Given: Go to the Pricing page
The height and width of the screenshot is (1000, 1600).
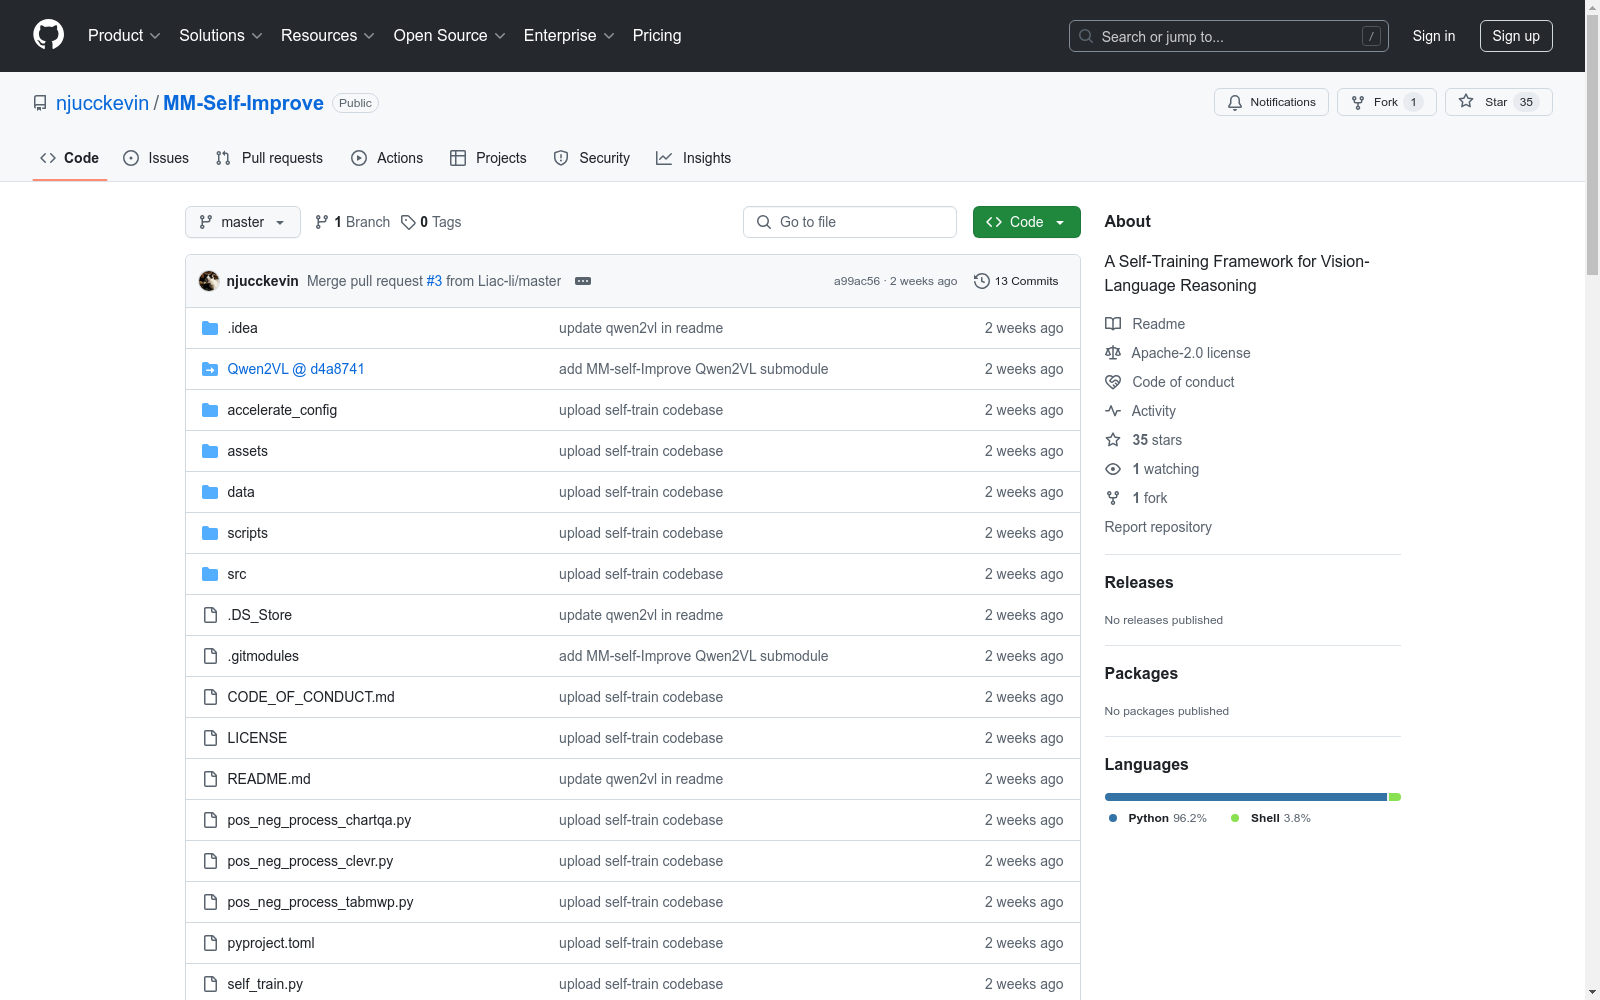Looking at the screenshot, I should 657,35.
